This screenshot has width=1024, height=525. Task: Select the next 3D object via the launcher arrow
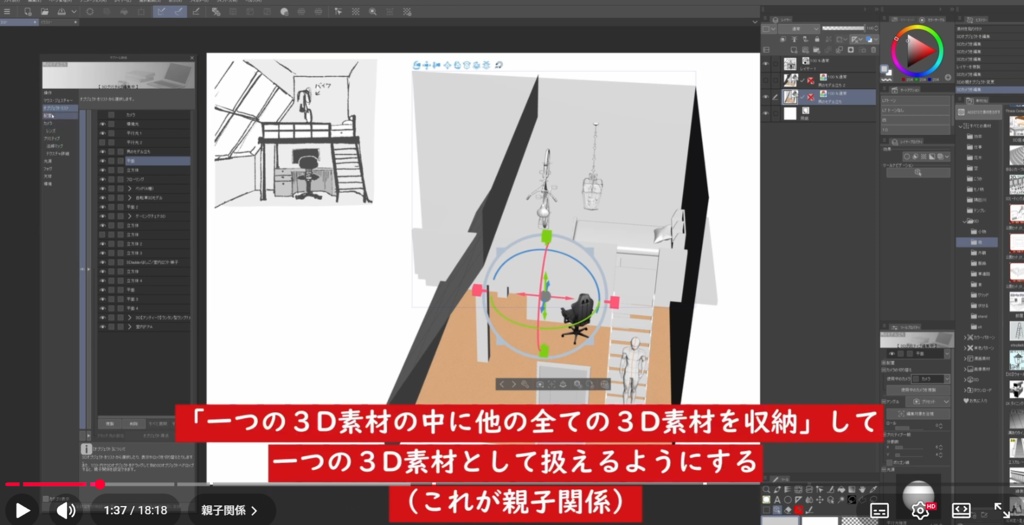(513, 385)
